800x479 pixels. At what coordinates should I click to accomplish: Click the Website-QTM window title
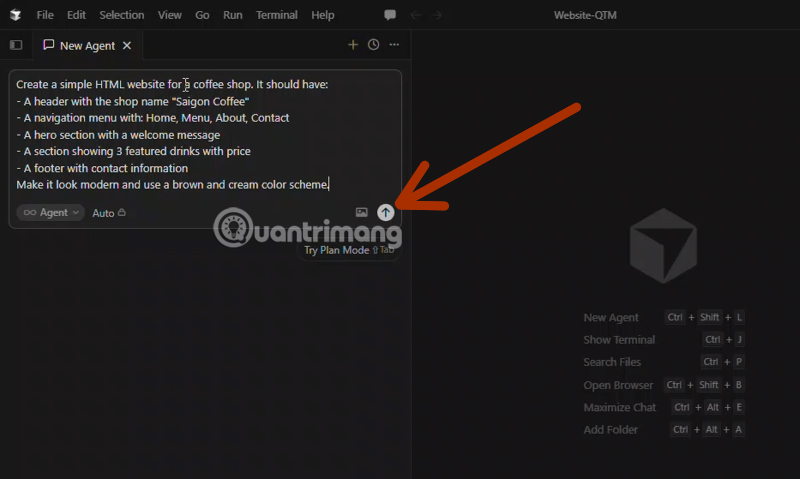tap(585, 15)
